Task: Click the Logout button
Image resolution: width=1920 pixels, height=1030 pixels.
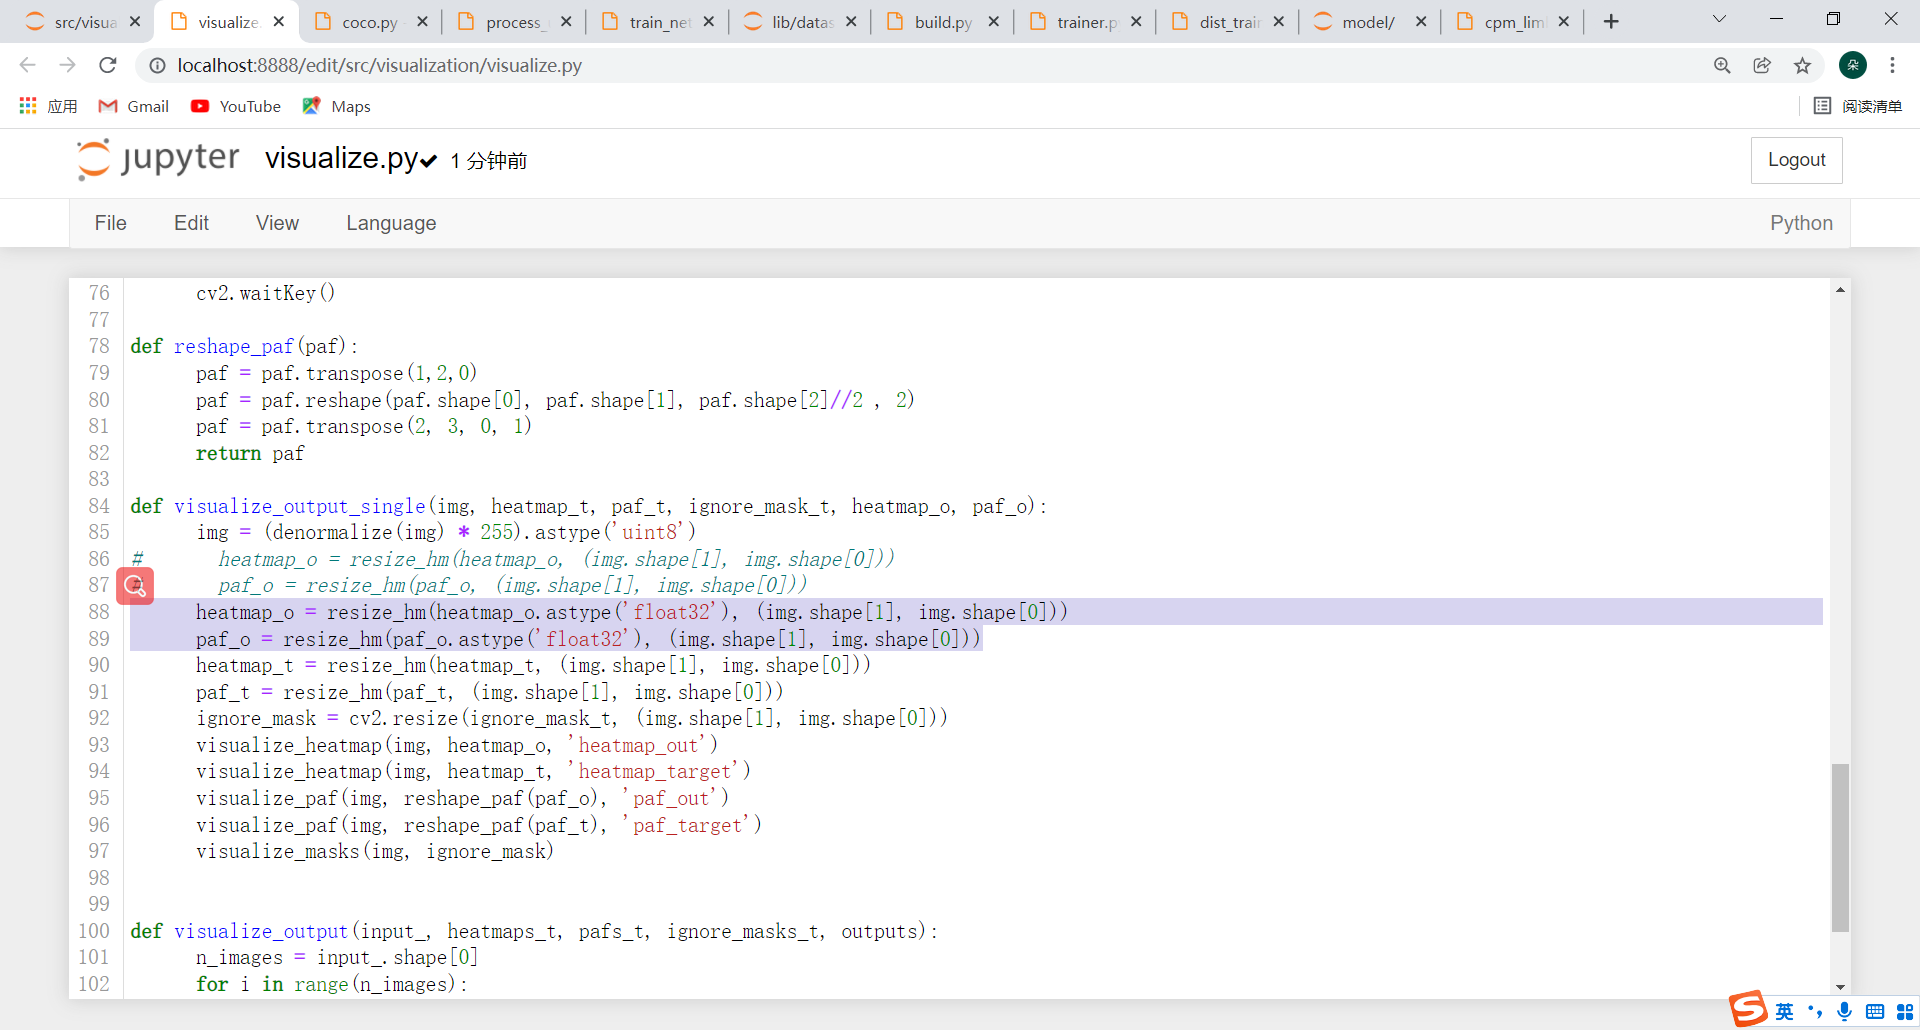Action: (x=1796, y=160)
